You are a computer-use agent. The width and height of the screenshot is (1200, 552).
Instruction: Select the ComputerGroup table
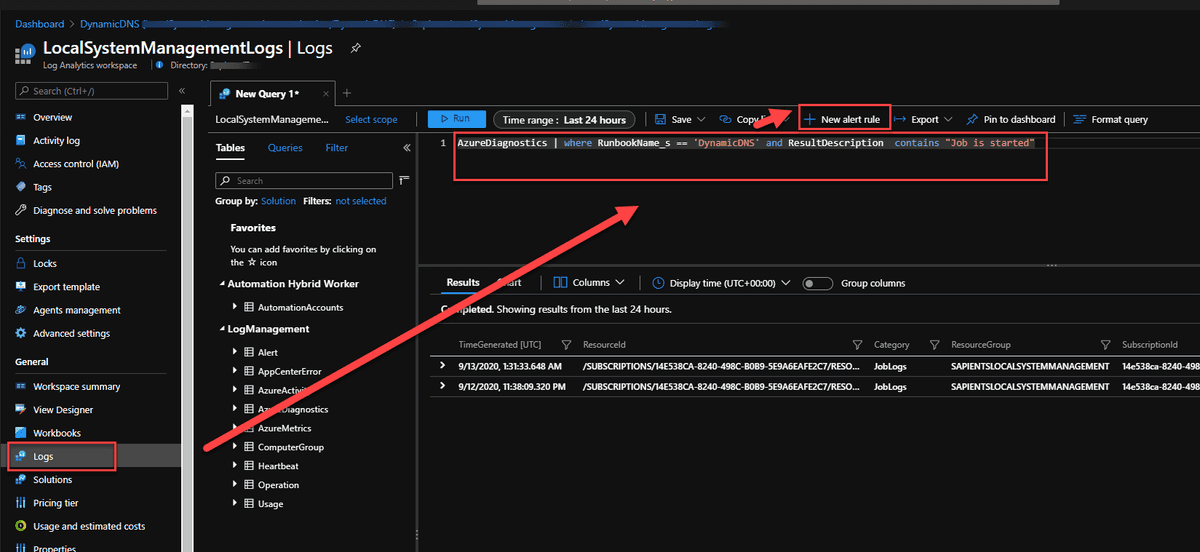tap(290, 447)
